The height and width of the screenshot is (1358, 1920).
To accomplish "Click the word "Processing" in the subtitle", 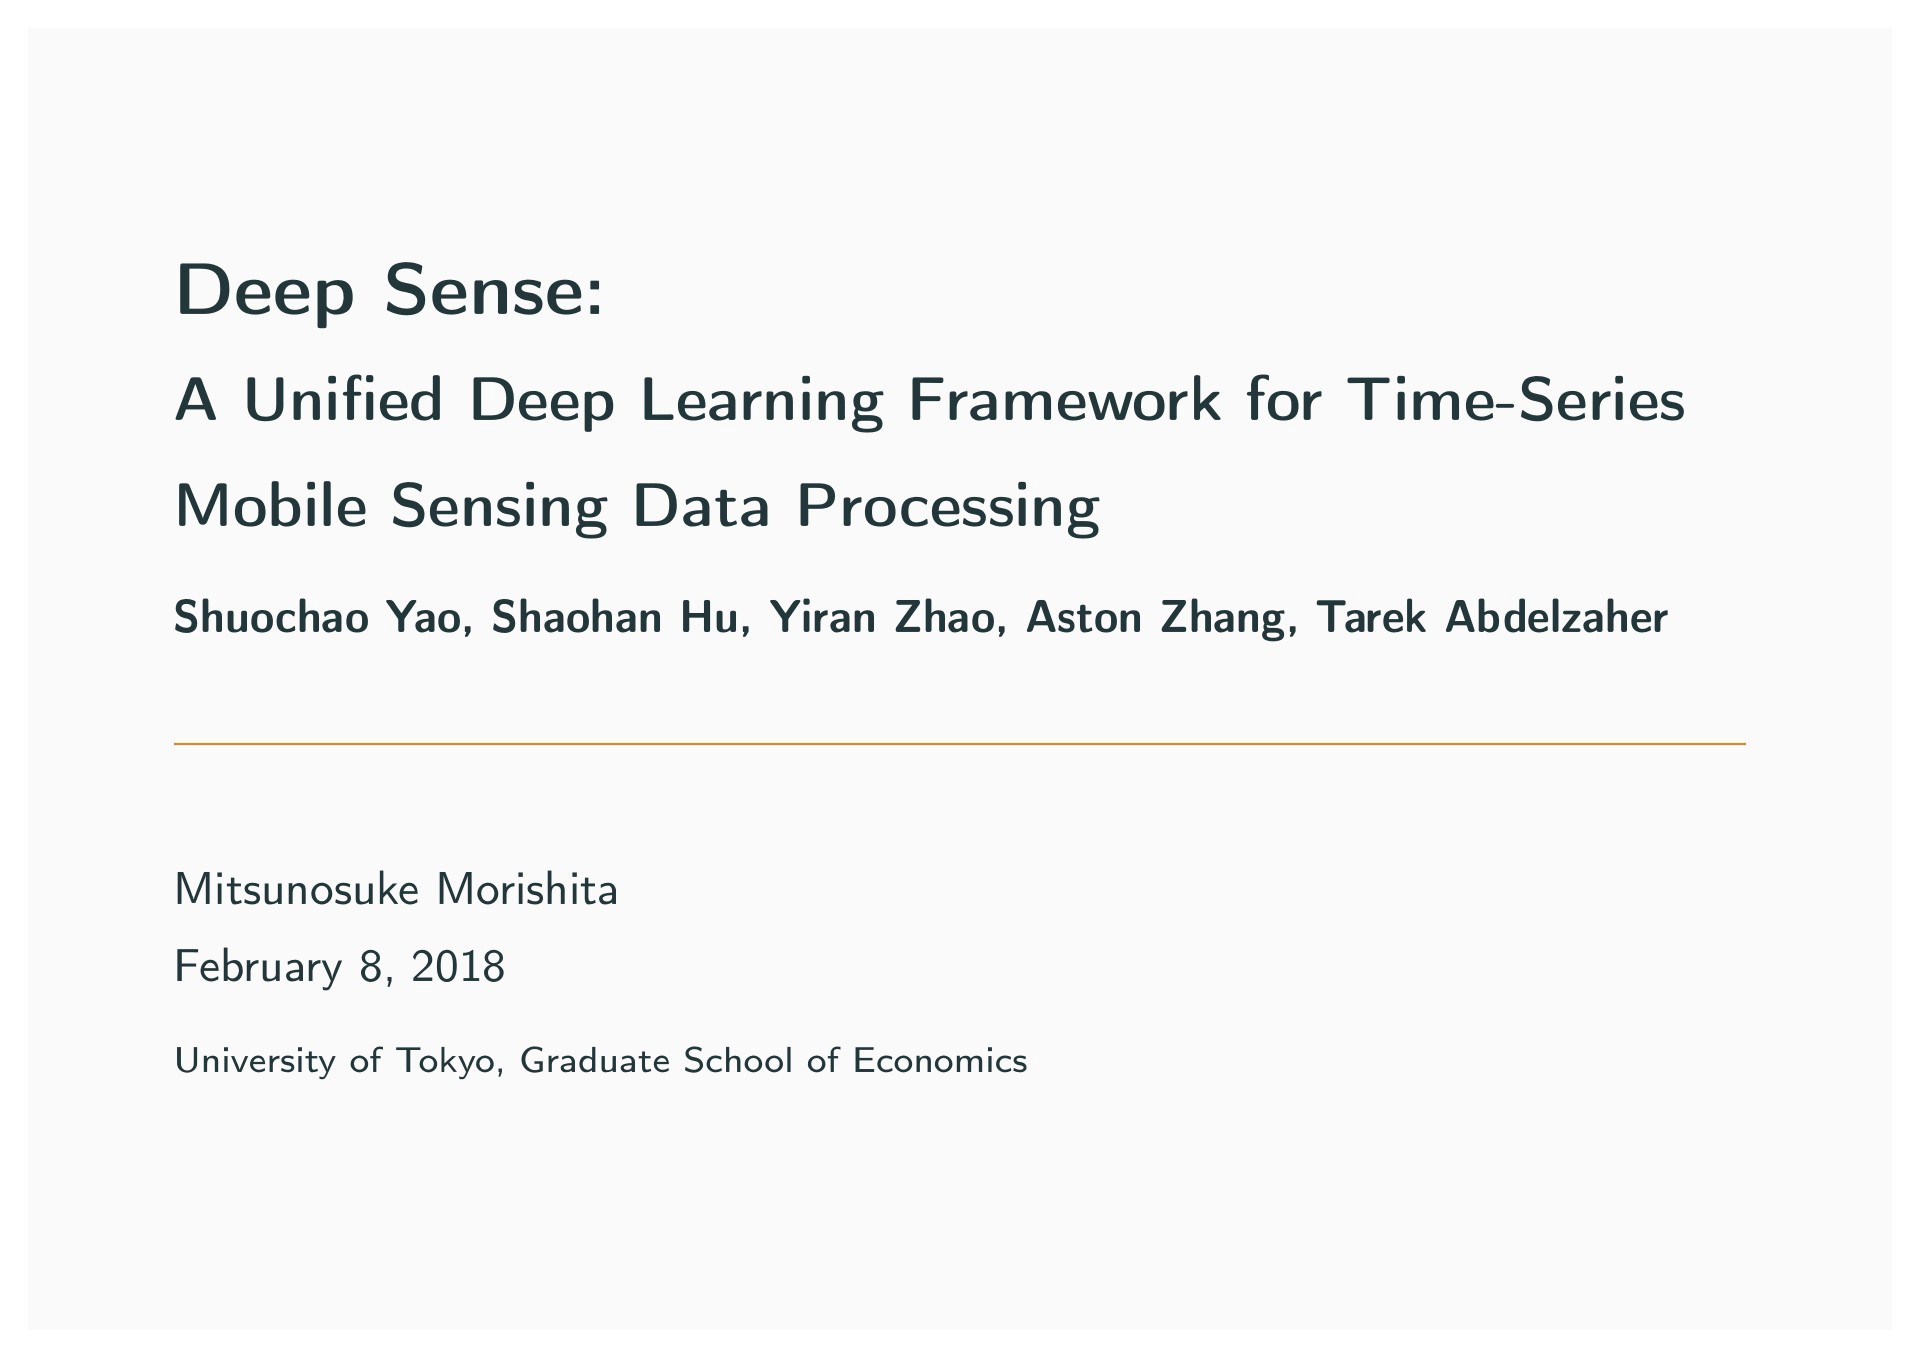I will point(948,508).
